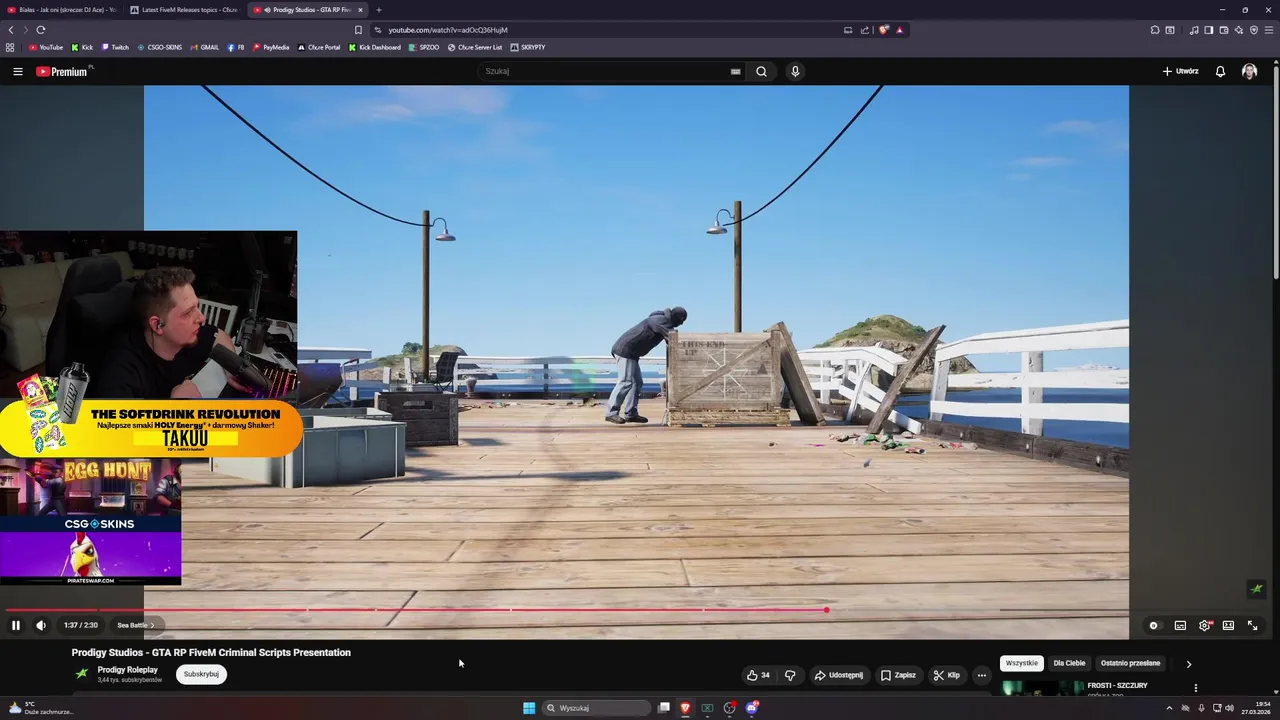Show more filter chips with the right arrow
Viewport: 1280px width, 720px height.
coord(1188,663)
